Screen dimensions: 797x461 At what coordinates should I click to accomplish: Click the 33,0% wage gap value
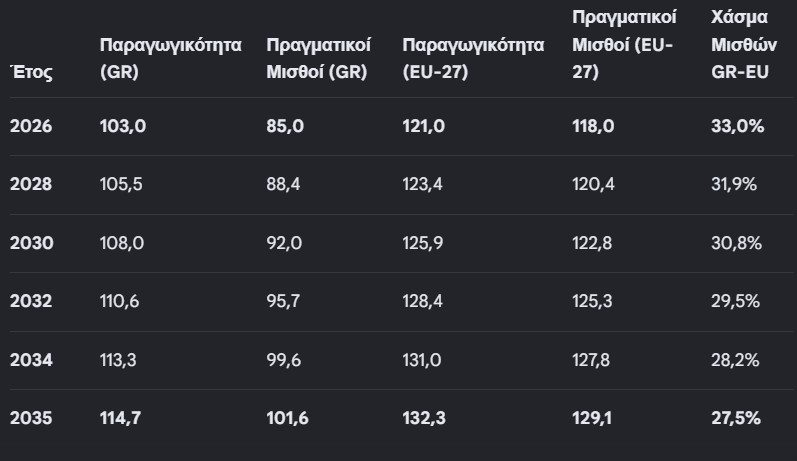point(738,126)
